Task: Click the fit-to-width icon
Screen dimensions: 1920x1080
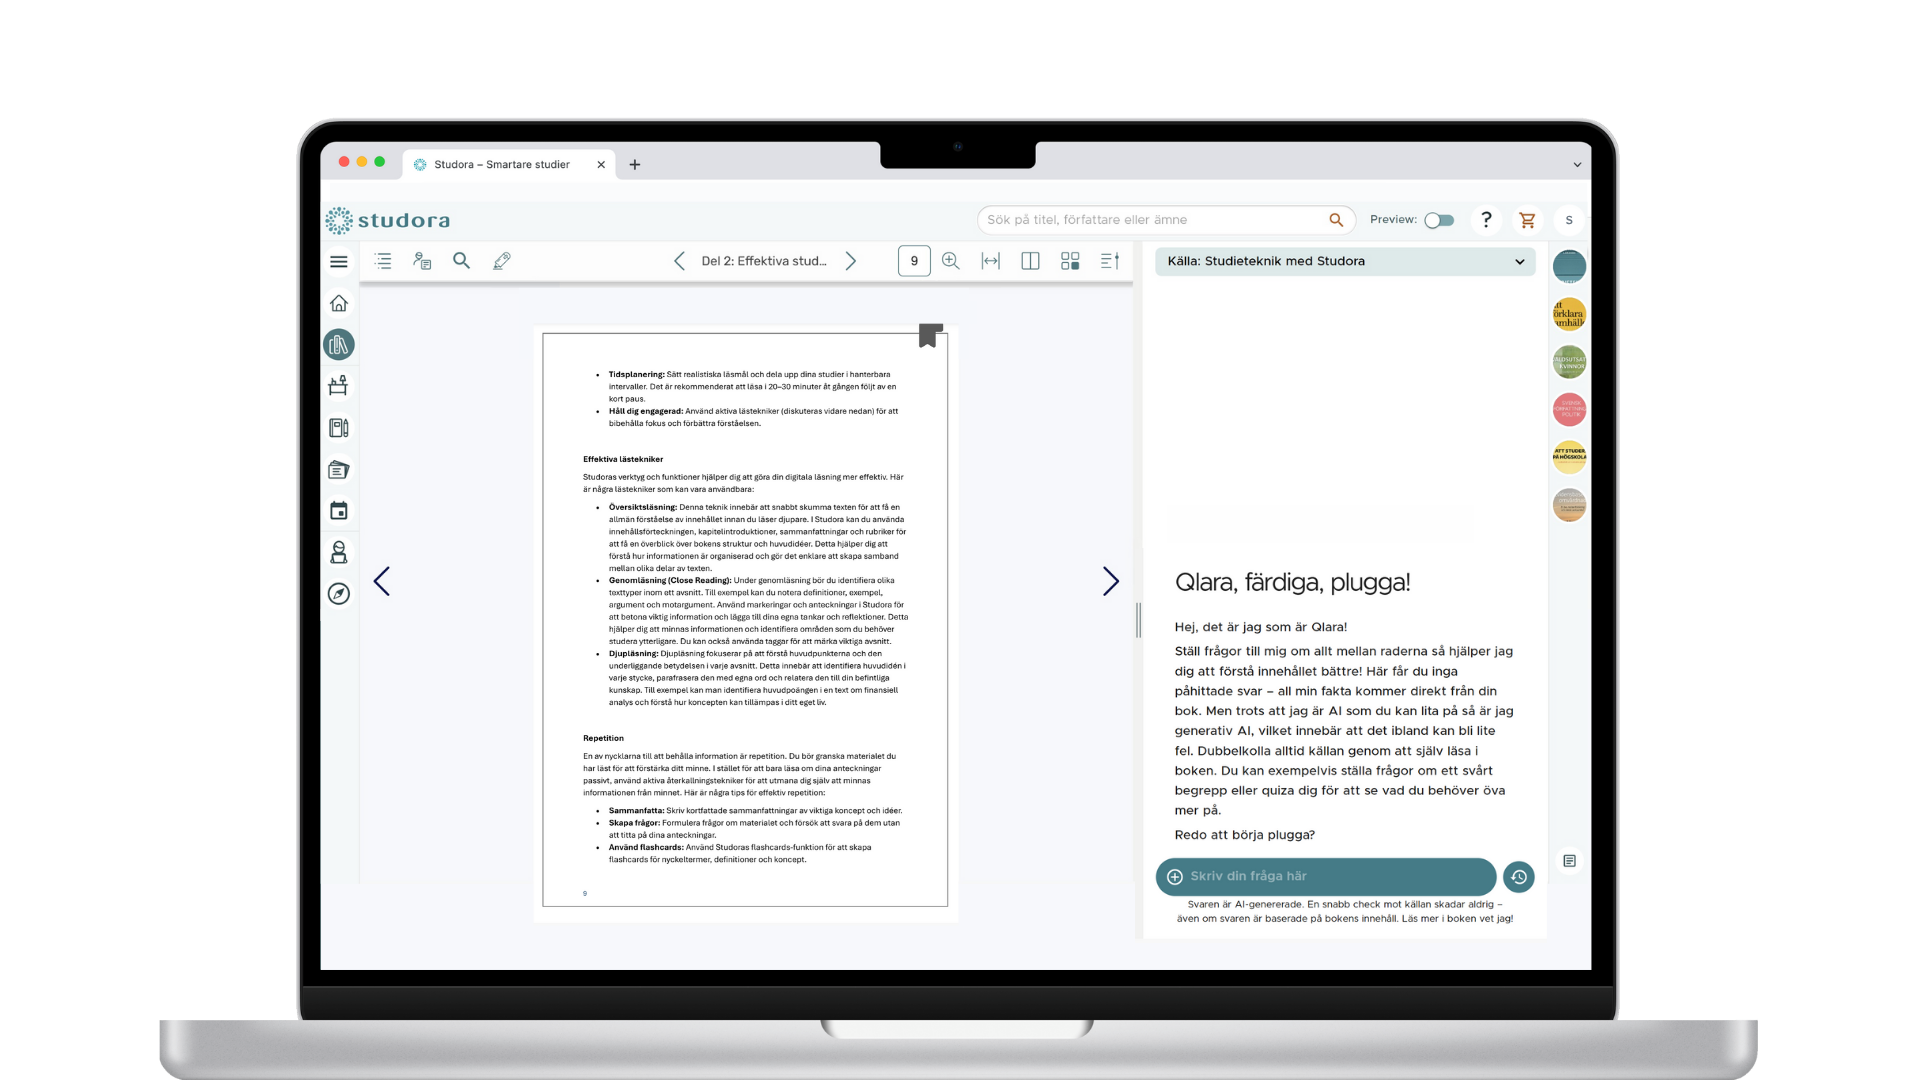Action: click(x=990, y=261)
